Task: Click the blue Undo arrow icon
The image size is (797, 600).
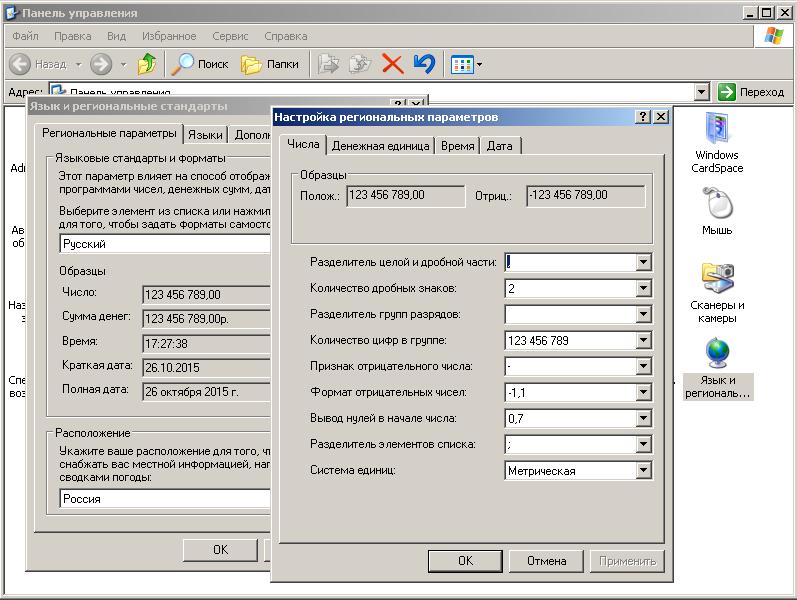Action: coord(424,64)
